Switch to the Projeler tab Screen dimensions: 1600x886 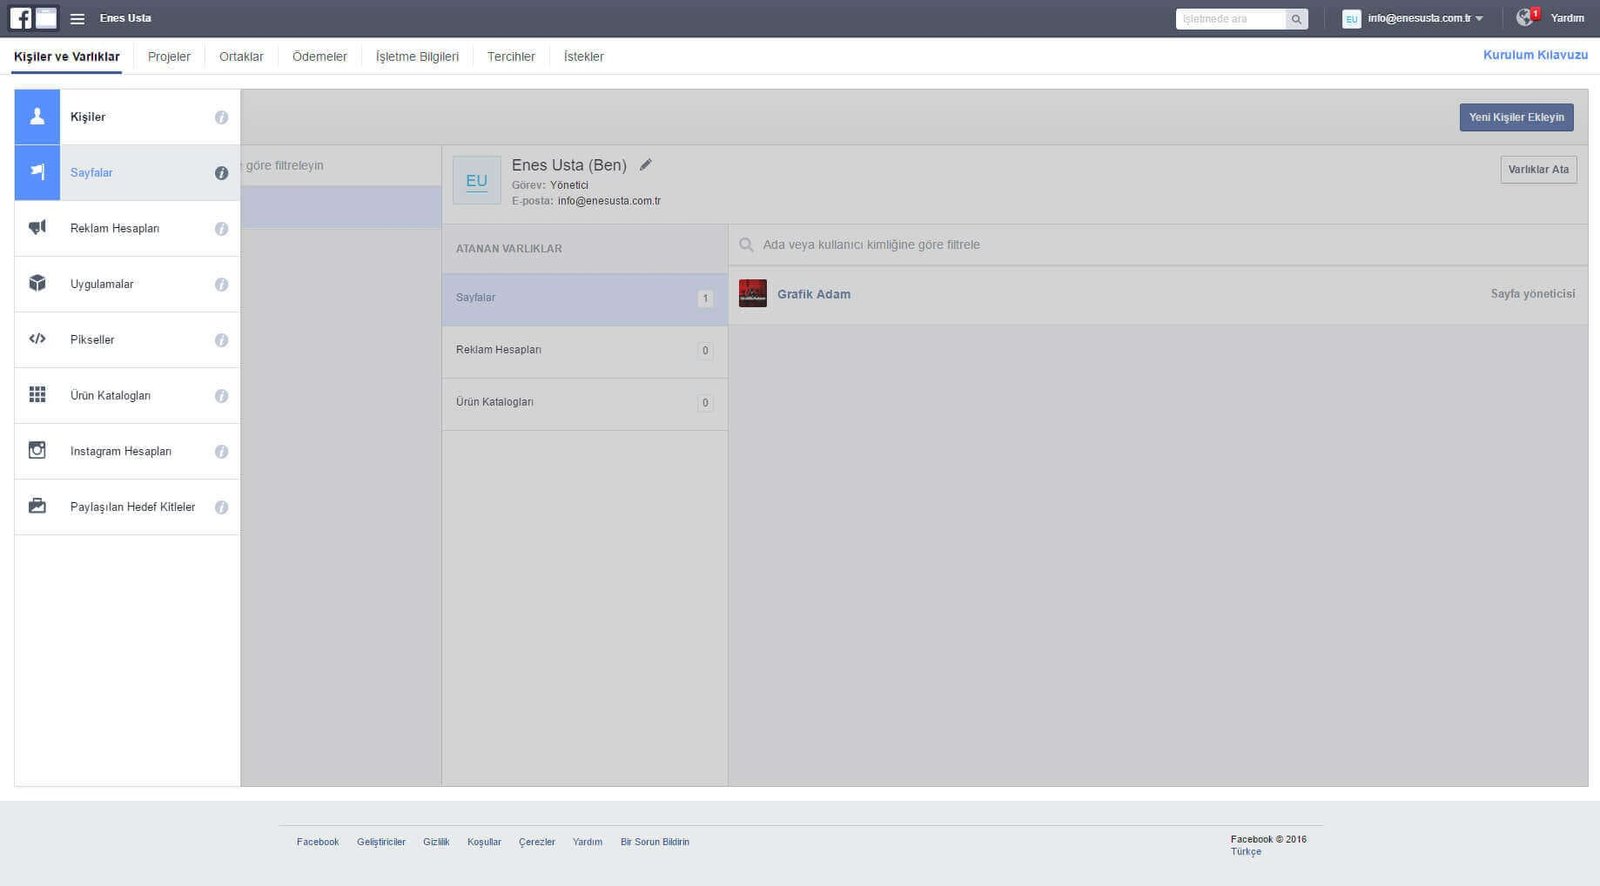(169, 57)
